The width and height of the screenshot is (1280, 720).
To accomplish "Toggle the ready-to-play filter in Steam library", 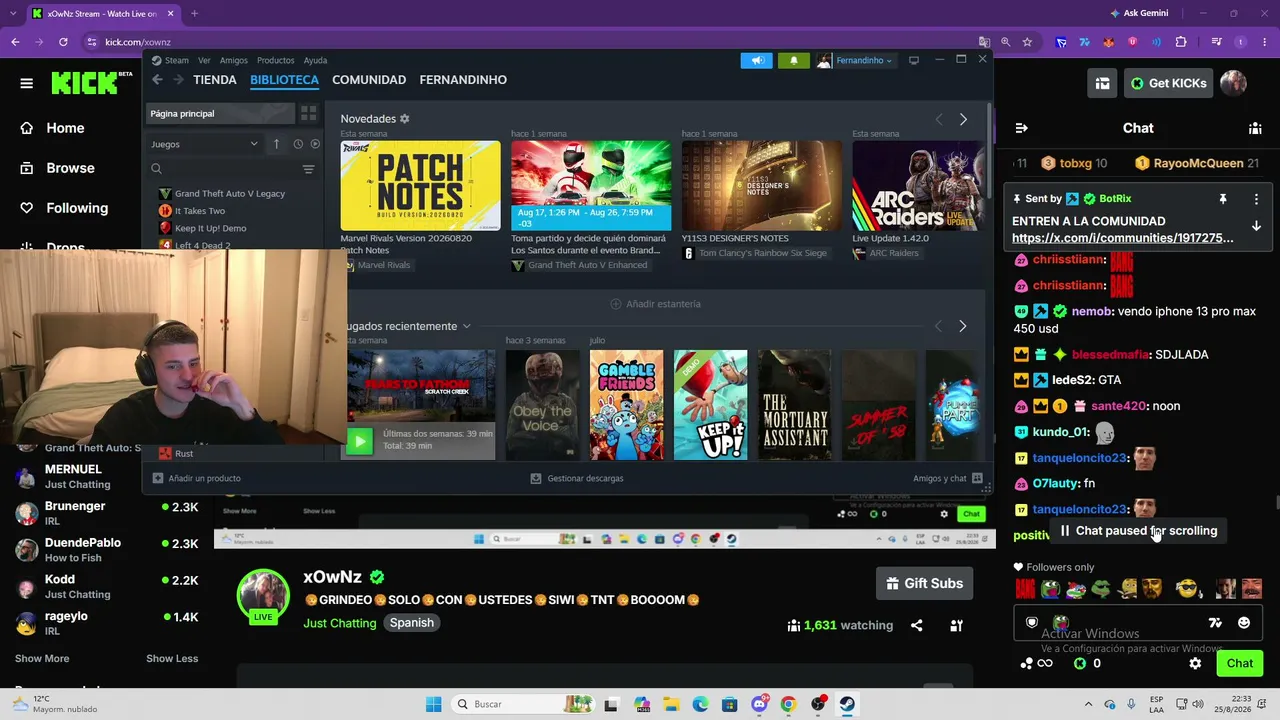I will [315, 144].
